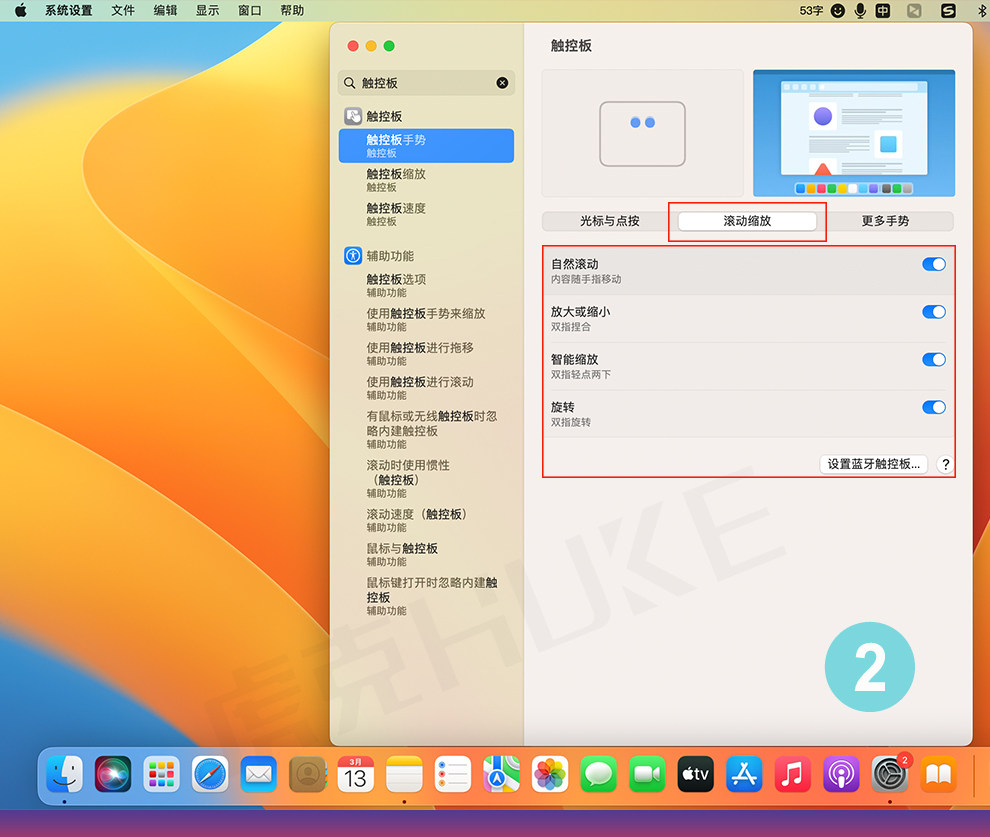This screenshot has width=990, height=837.
Task: Open the Apple menu
Action: pyautogui.click(x=21, y=10)
